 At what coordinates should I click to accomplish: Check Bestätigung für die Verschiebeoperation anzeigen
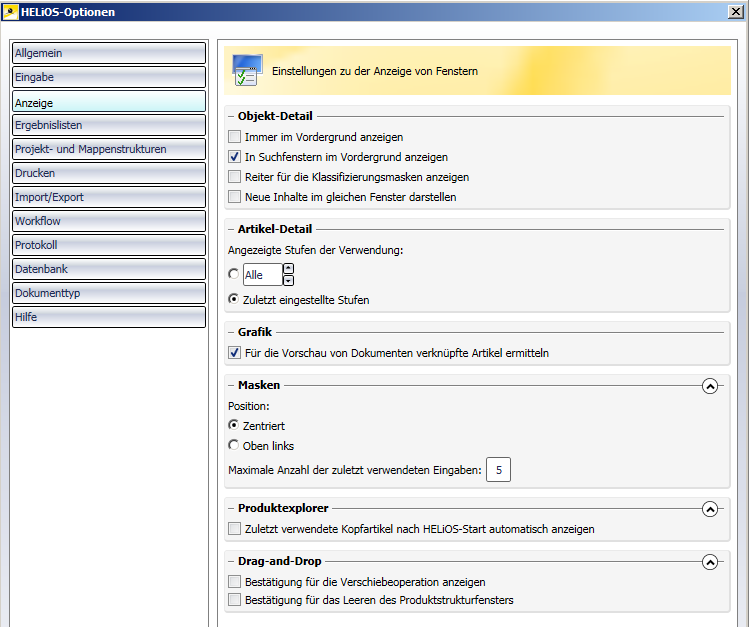tap(235, 582)
